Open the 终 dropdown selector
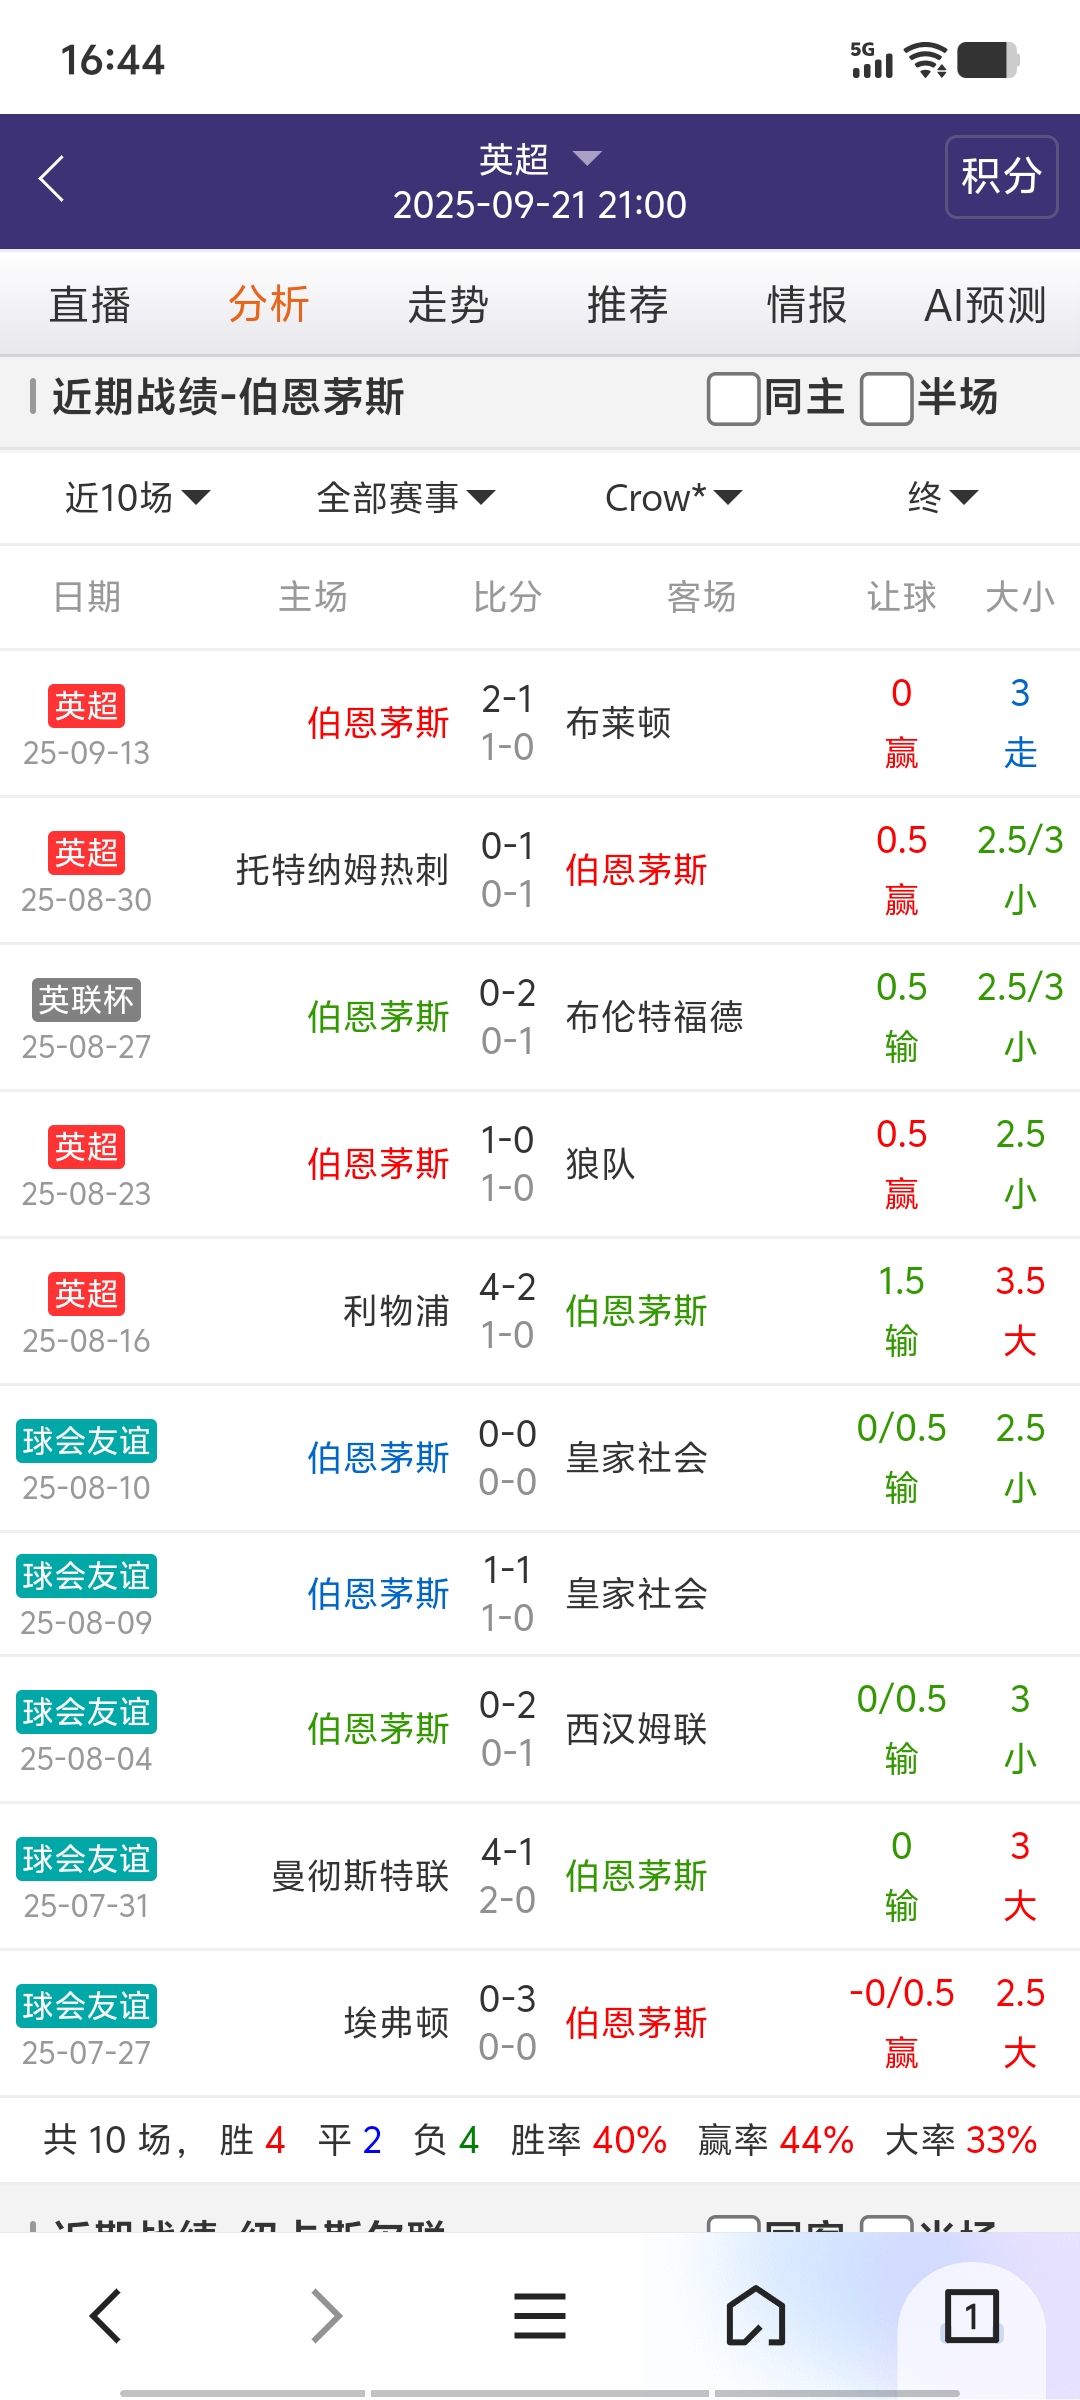The height and width of the screenshot is (2400, 1080). click(x=942, y=497)
